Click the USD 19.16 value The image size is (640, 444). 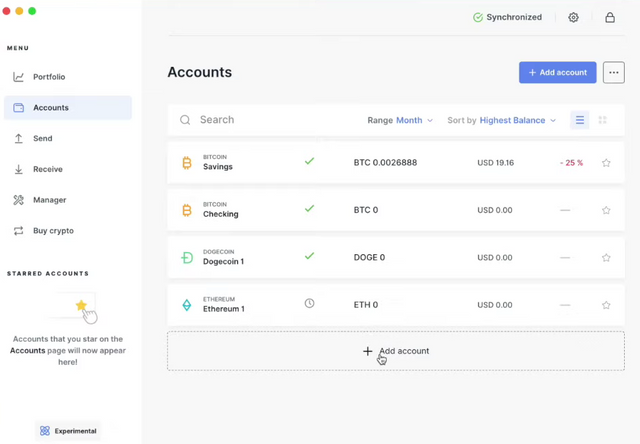[x=496, y=163]
